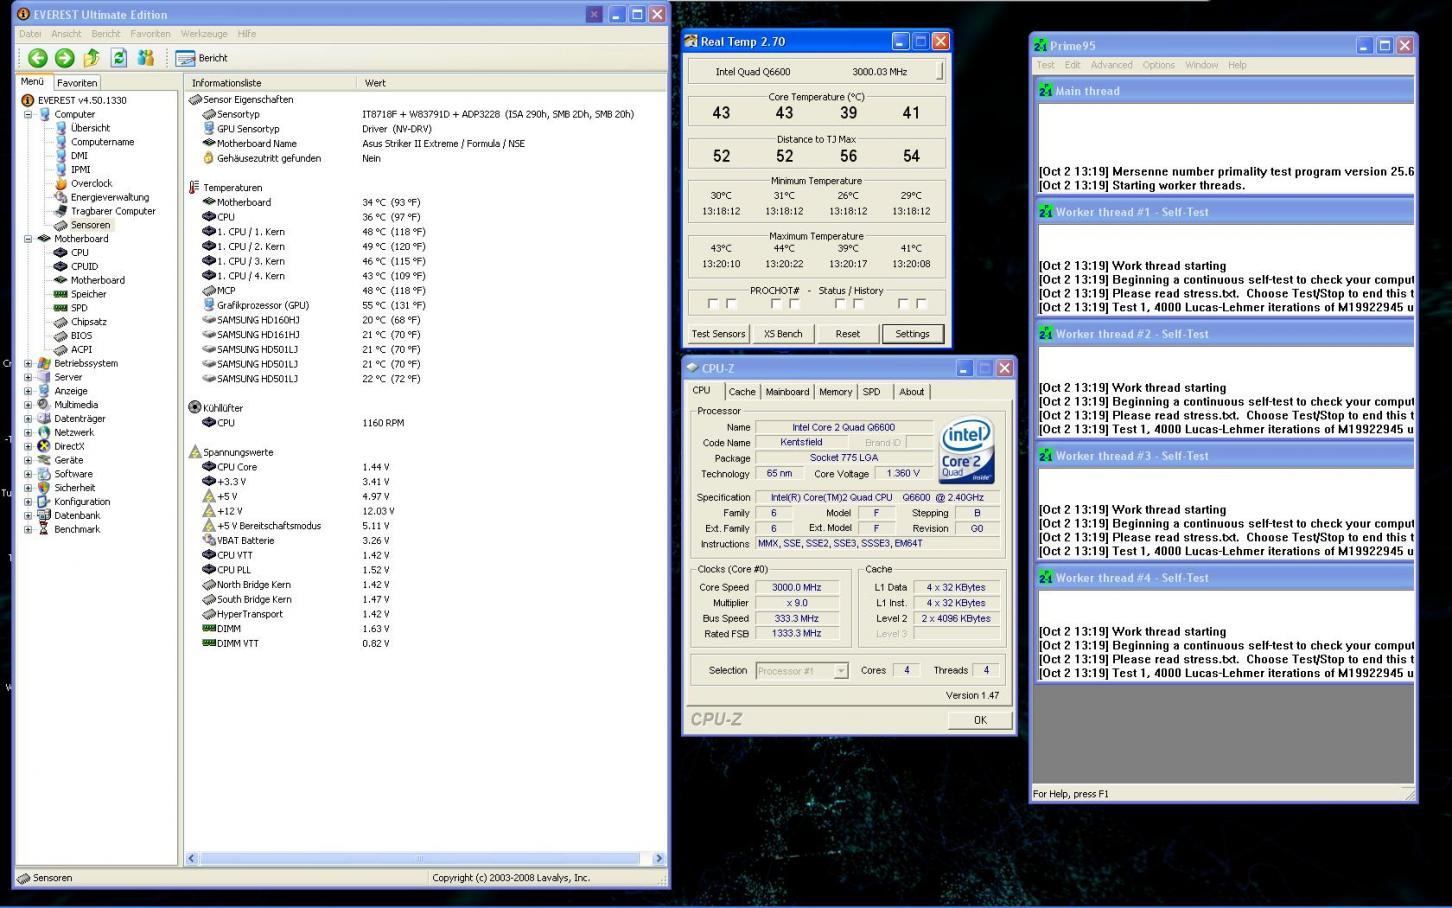Click the Sensor Eigenschaften chip icon
This screenshot has height=908, width=1452.
pos(195,99)
